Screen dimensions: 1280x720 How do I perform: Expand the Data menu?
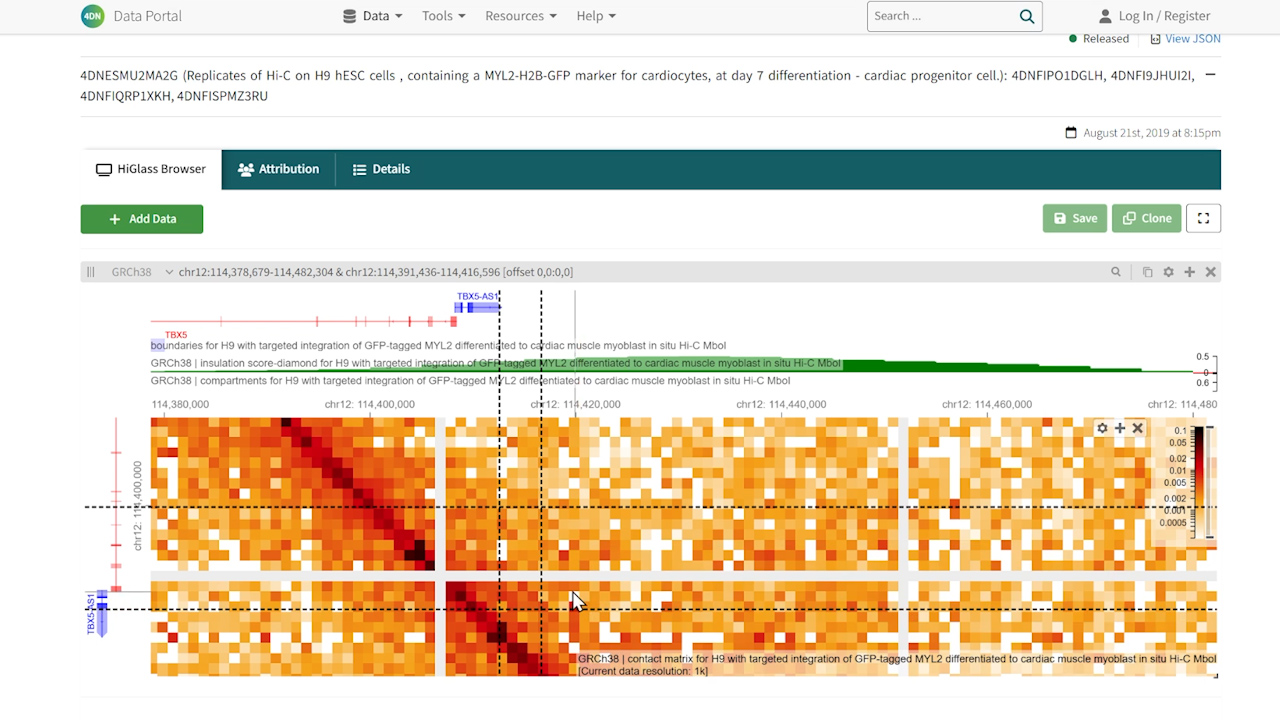[371, 15]
